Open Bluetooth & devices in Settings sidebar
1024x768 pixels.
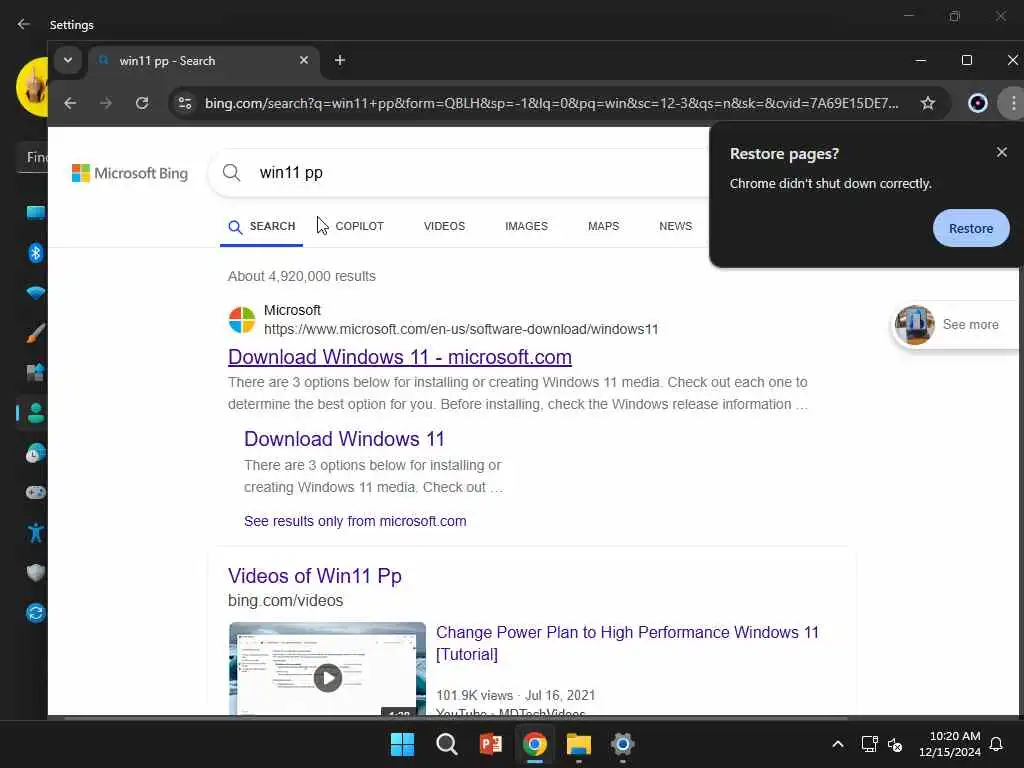point(35,253)
